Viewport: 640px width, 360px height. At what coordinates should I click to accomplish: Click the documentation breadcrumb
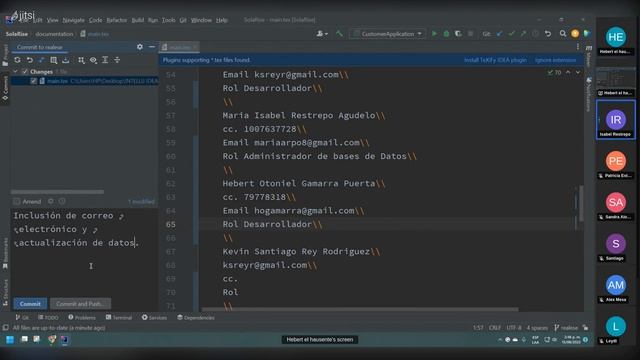click(54, 34)
